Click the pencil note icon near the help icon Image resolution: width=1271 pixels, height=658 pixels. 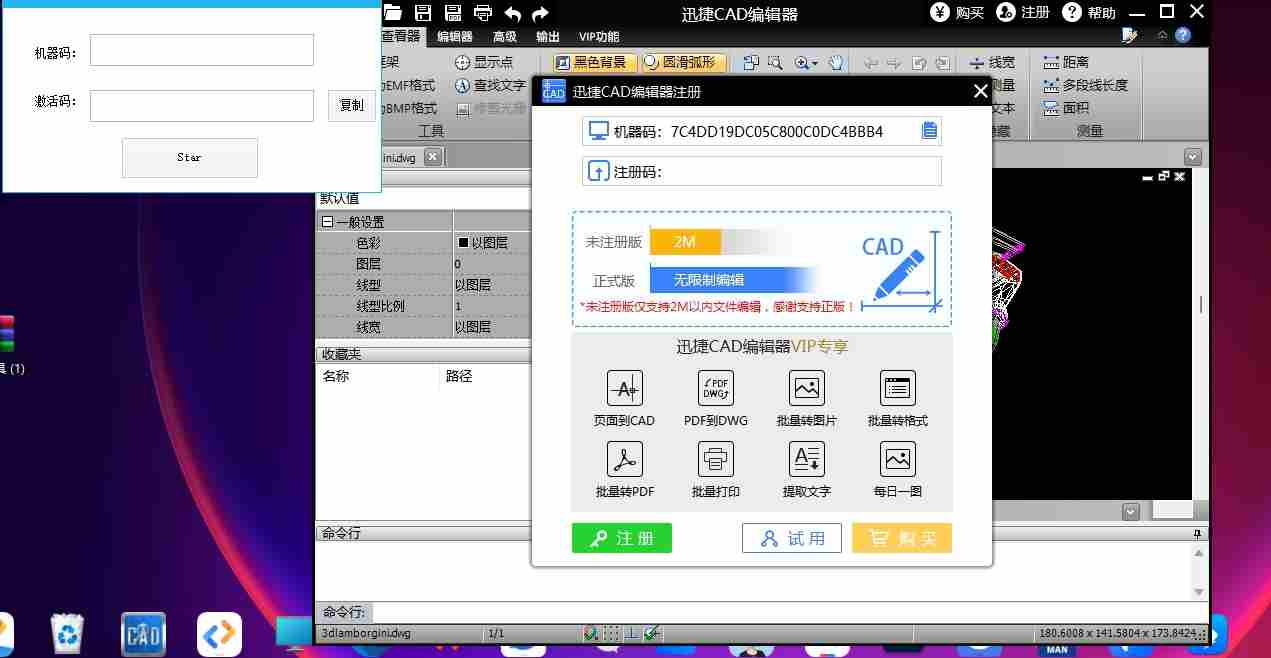pyautogui.click(x=1129, y=35)
